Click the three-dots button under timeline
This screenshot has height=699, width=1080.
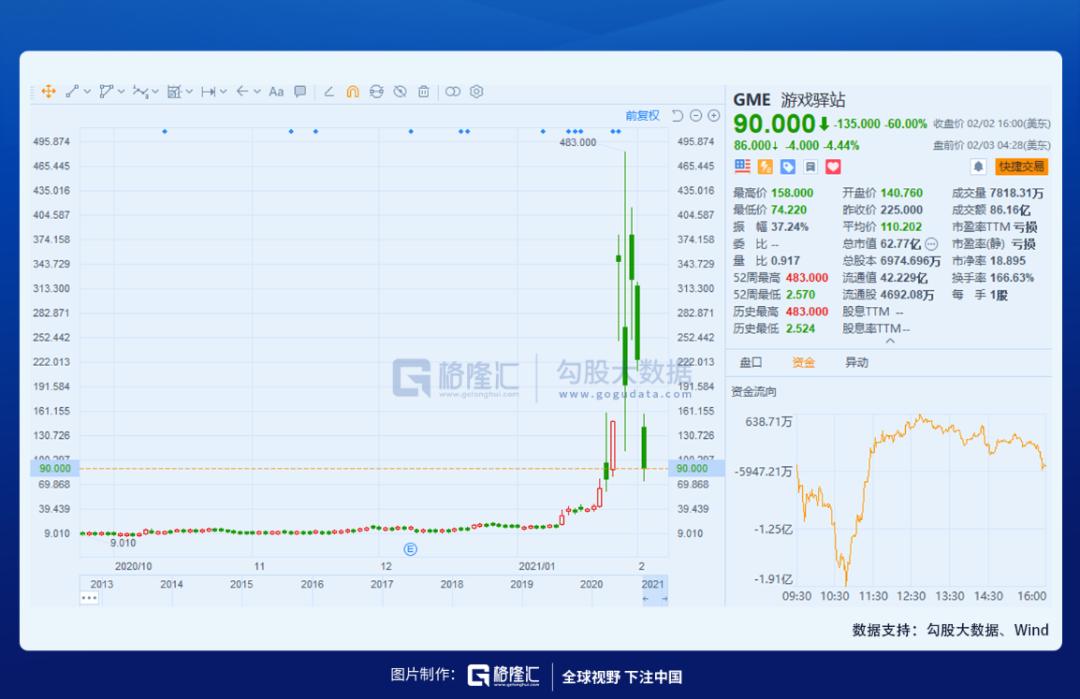click(90, 598)
